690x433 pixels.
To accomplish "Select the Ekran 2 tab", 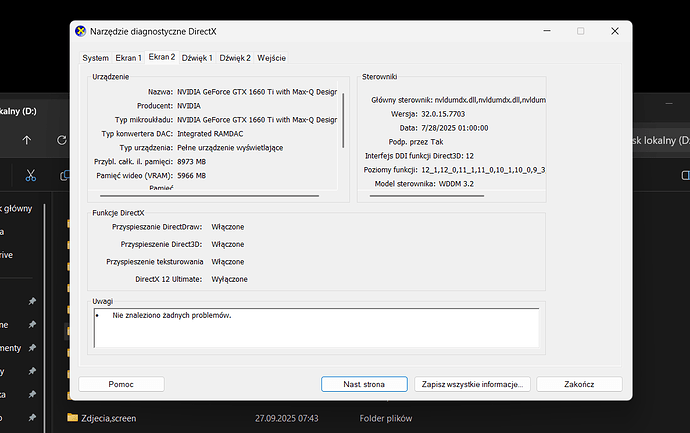I will coord(162,57).
